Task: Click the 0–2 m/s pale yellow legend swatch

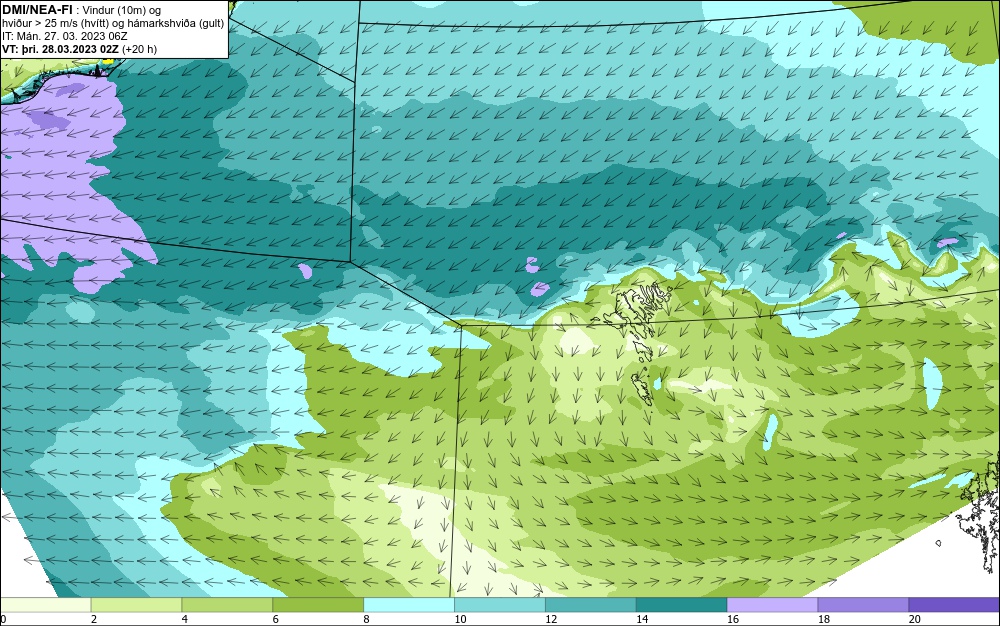Action: point(46,605)
